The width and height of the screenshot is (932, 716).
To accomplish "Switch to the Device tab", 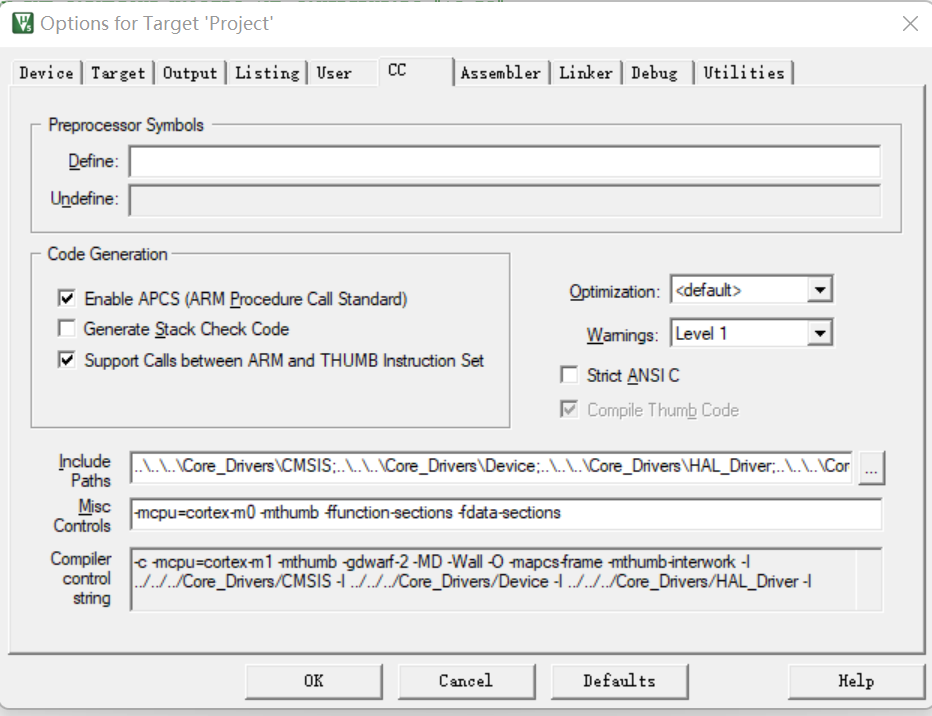I will pos(46,73).
